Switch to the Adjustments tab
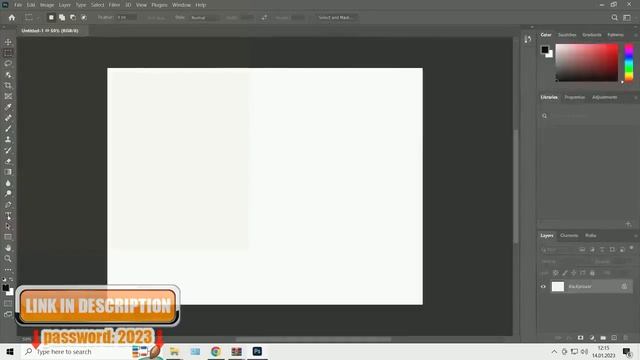This screenshot has width=640, height=360. point(604,97)
